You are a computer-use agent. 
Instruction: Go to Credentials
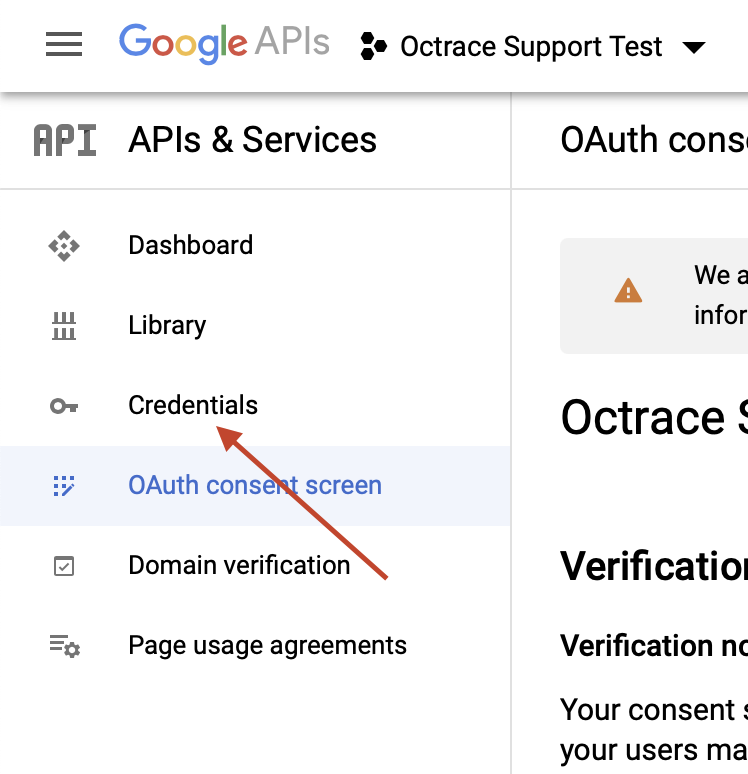(x=193, y=405)
